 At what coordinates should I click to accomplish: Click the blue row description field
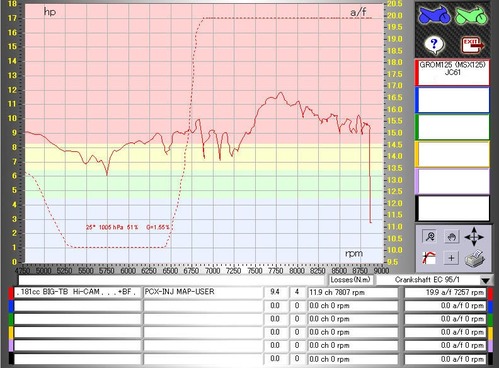click(78, 306)
